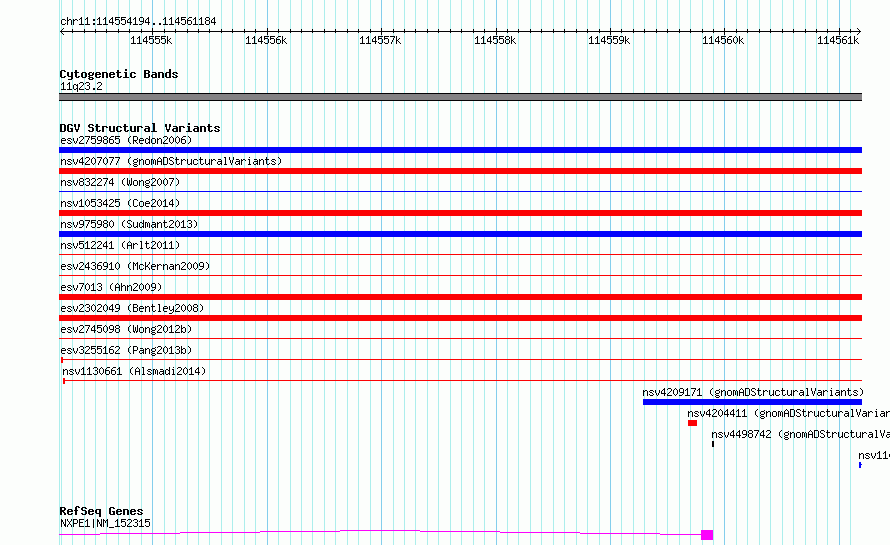Click the thin red line for nsv1130661 (Alsmadi2014)
This screenshot has width=890, height=545.
463,381
